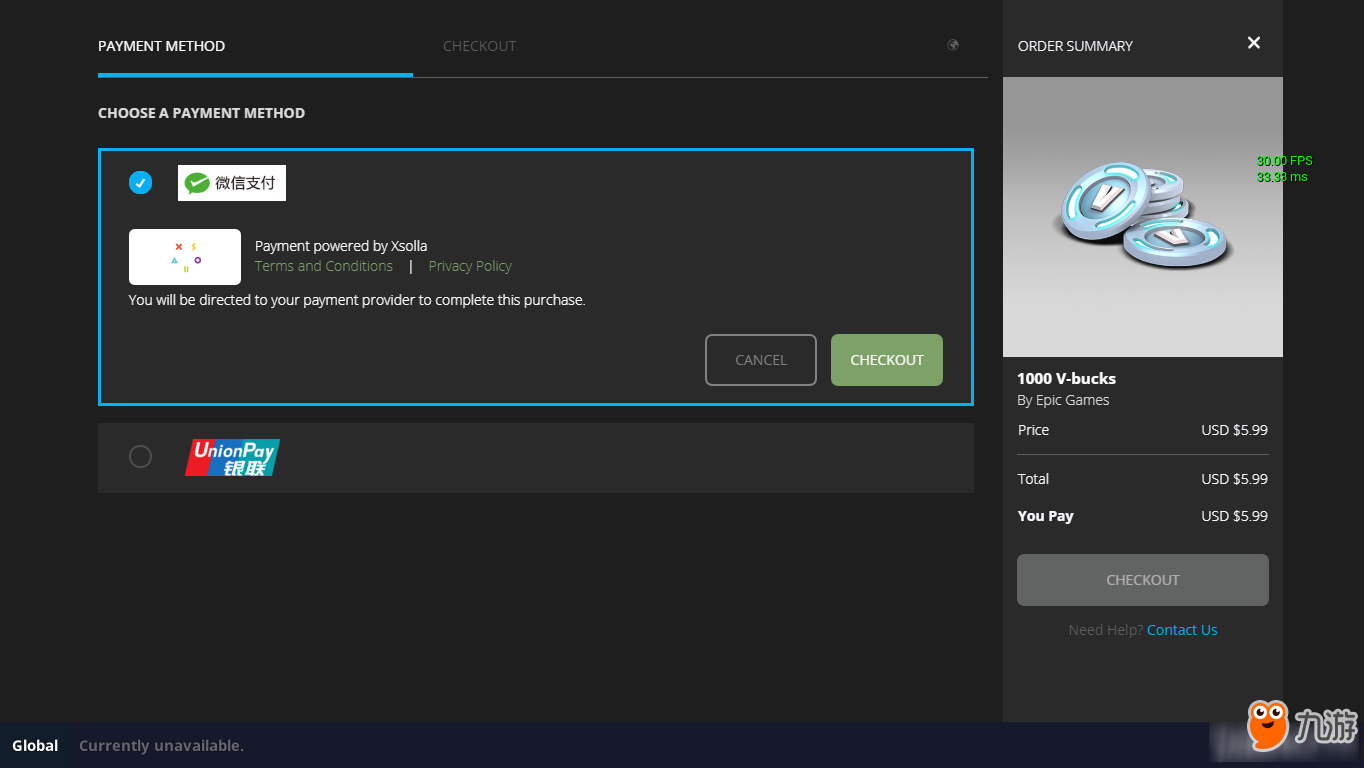Switch to the Checkout tab
This screenshot has height=768, width=1364.
480,46
